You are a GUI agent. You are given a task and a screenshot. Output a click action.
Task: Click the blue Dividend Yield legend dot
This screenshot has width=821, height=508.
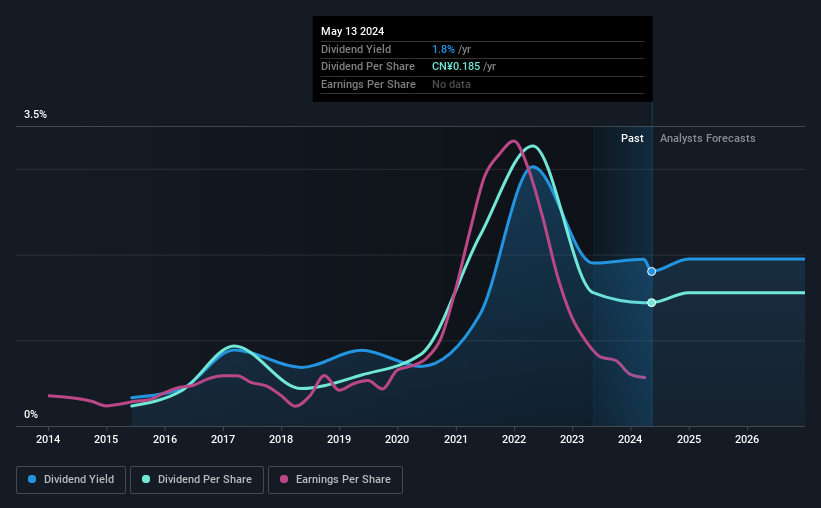tap(32, 479)
